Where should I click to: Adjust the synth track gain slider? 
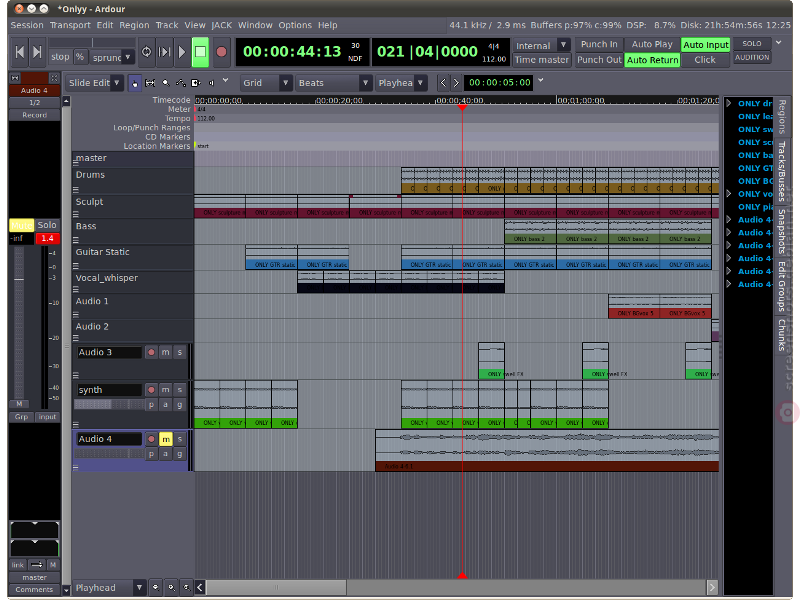(x=109, y=405)
